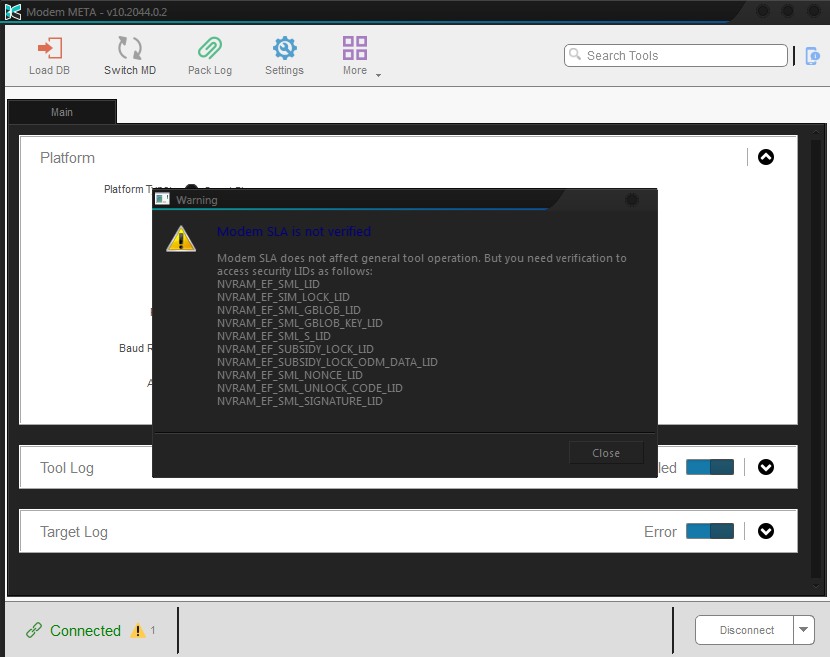Click the Warning dialog window icon
The width and height of the screenshot is (830, 657).
point(162,199)
